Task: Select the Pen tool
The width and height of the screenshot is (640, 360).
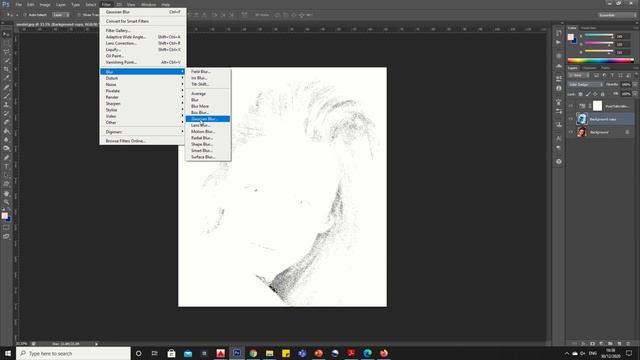Action: 6,158
